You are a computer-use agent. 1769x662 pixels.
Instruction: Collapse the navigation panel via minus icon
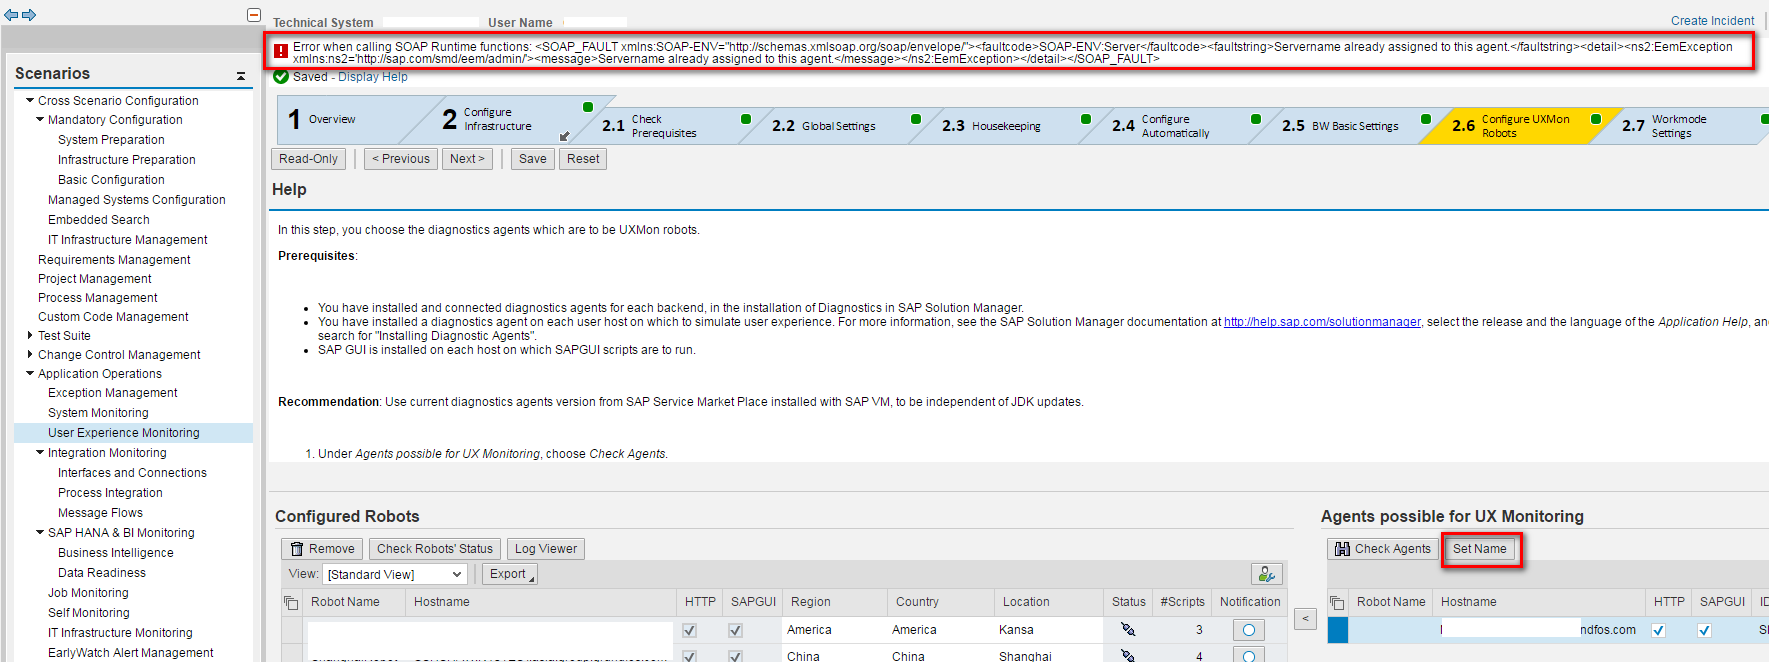pyautogui.click(x=254, y=15)
